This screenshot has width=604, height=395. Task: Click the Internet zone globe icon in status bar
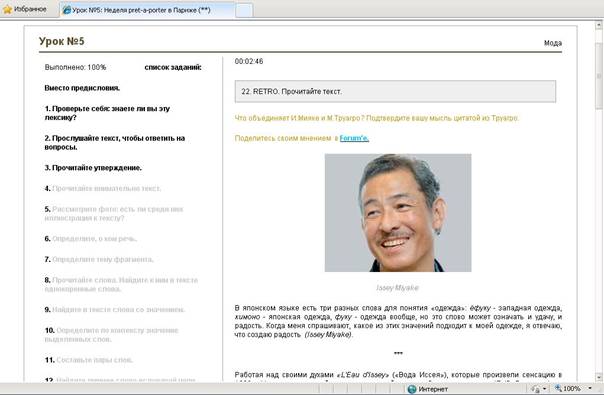[x=412, y=389]
